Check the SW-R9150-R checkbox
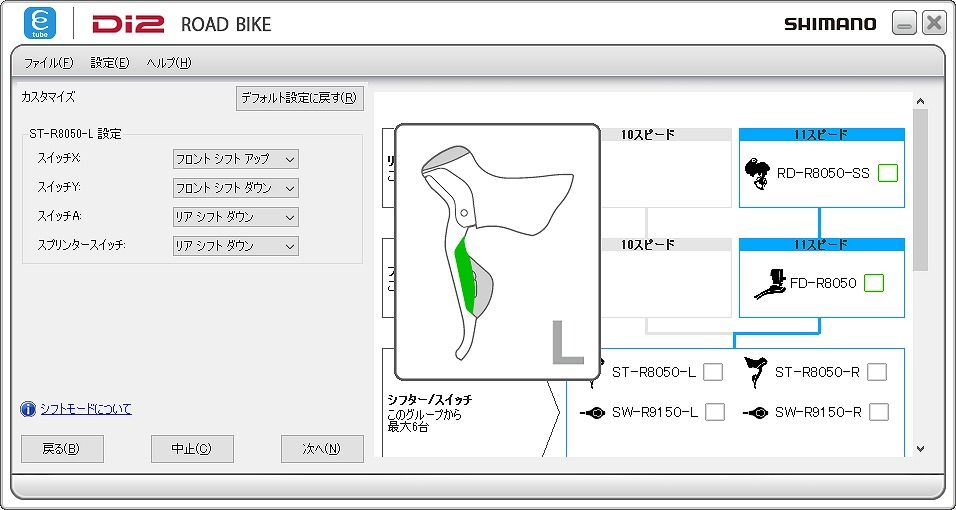The height and width of the screenshot is (510, 956). [x=879, y=412]
